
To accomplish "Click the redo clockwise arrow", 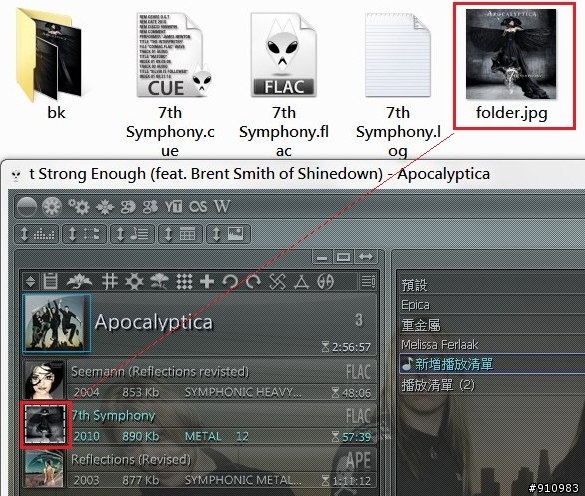I will click(x=254, y=282).
